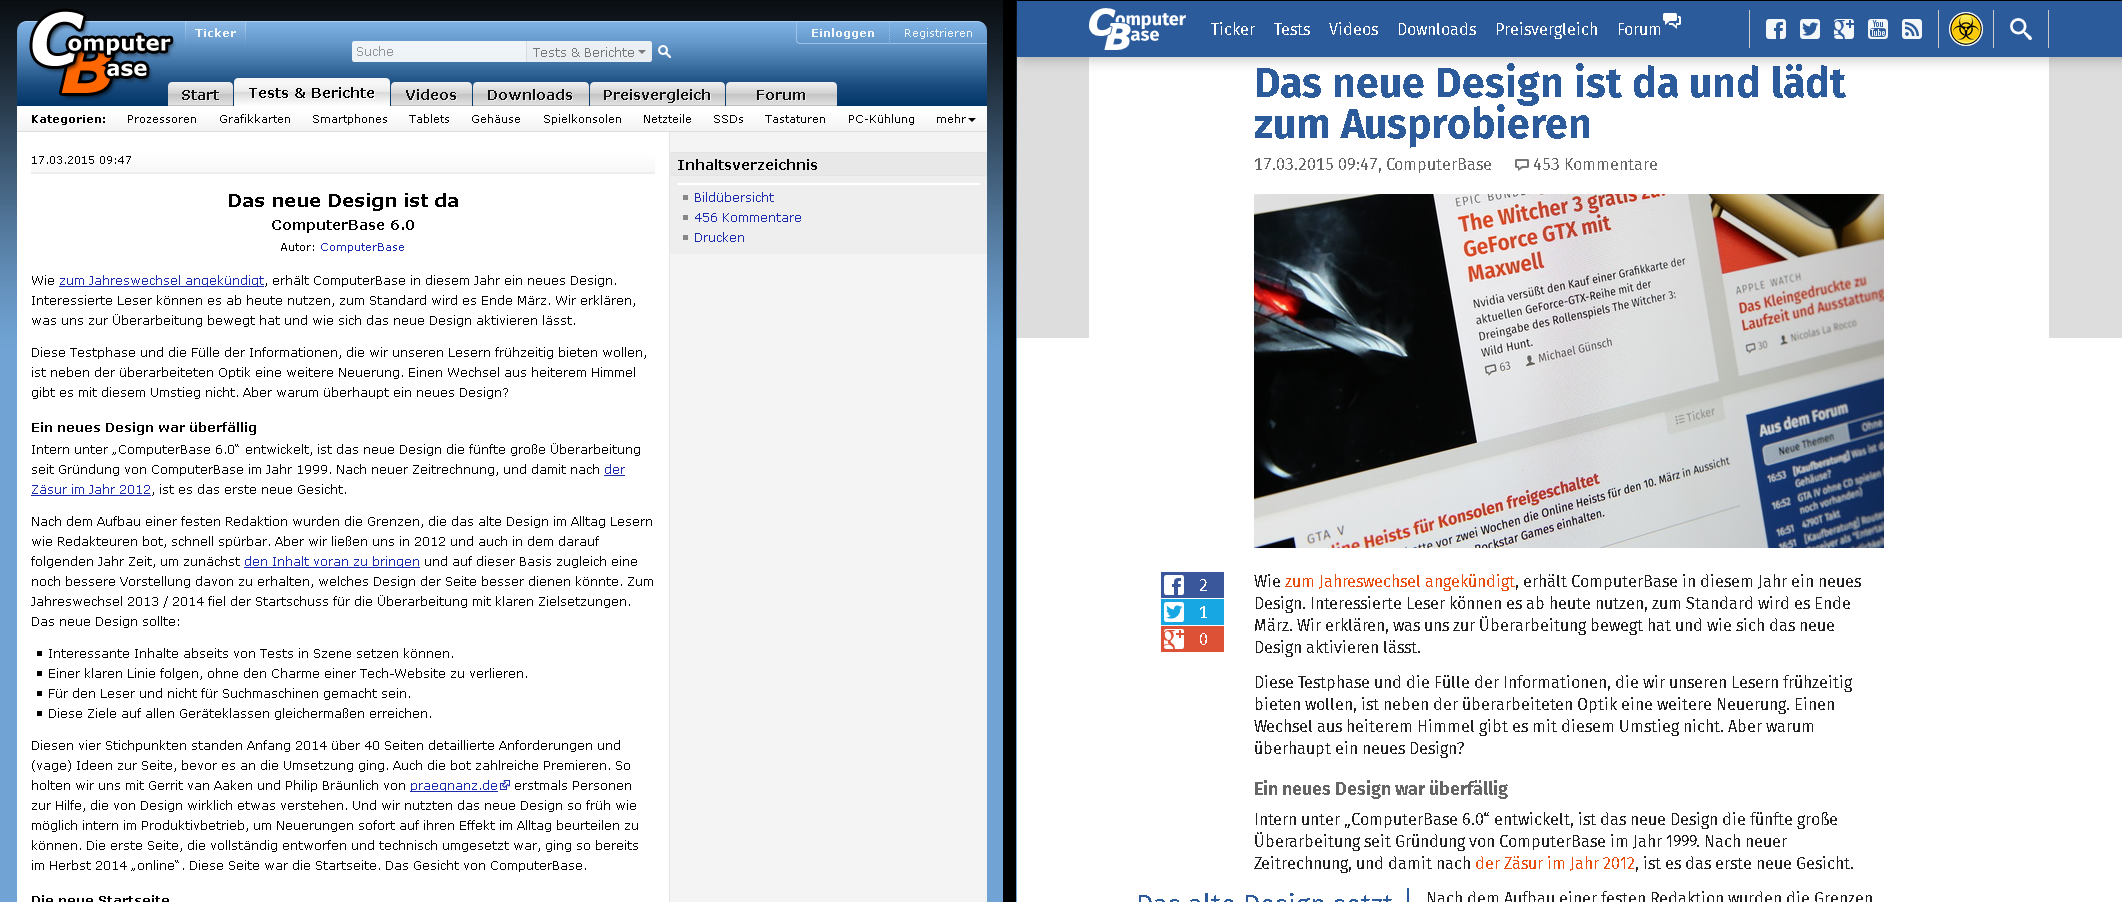Open Grafikkarten category
The width and height of the screenshot is (2122, 902).
click(x=255, y=119)
